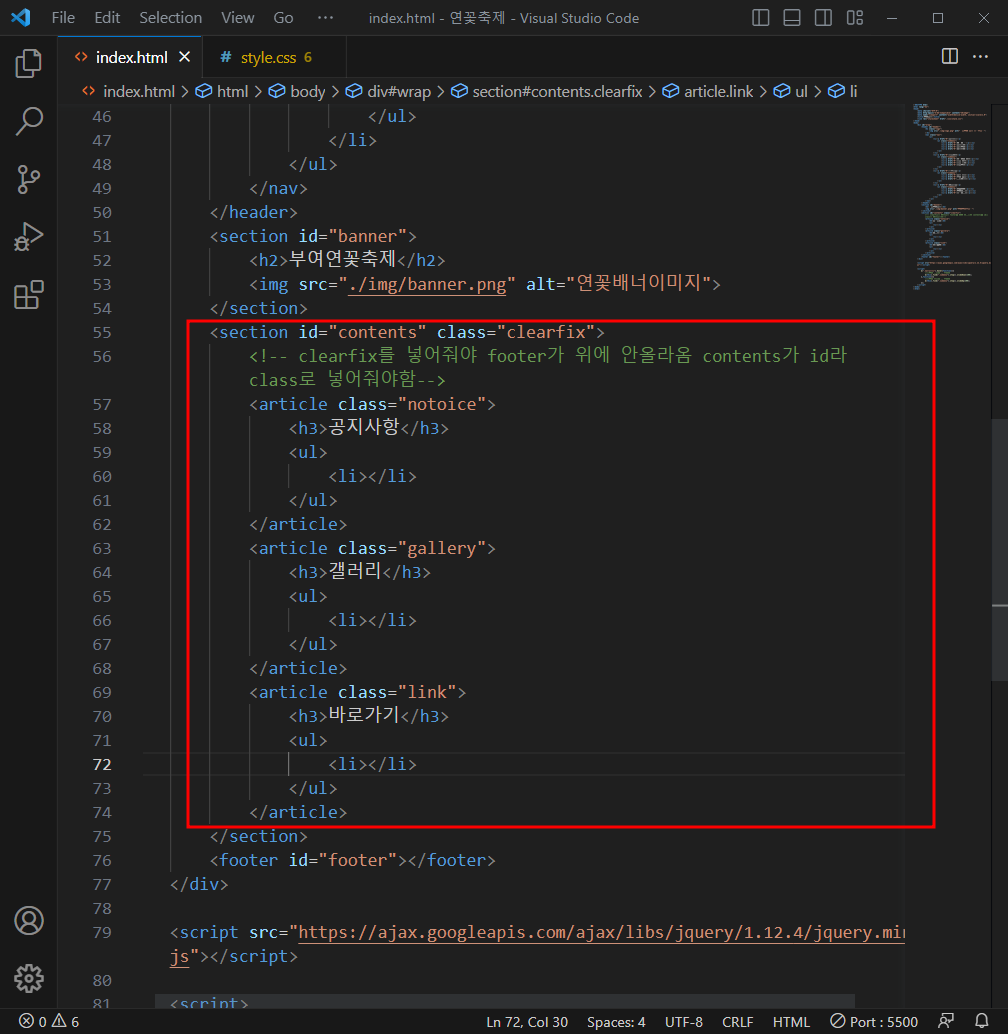Change line ending via CRLF
Screen dimensions: 1008x1034
click(x=737, y=1021)
